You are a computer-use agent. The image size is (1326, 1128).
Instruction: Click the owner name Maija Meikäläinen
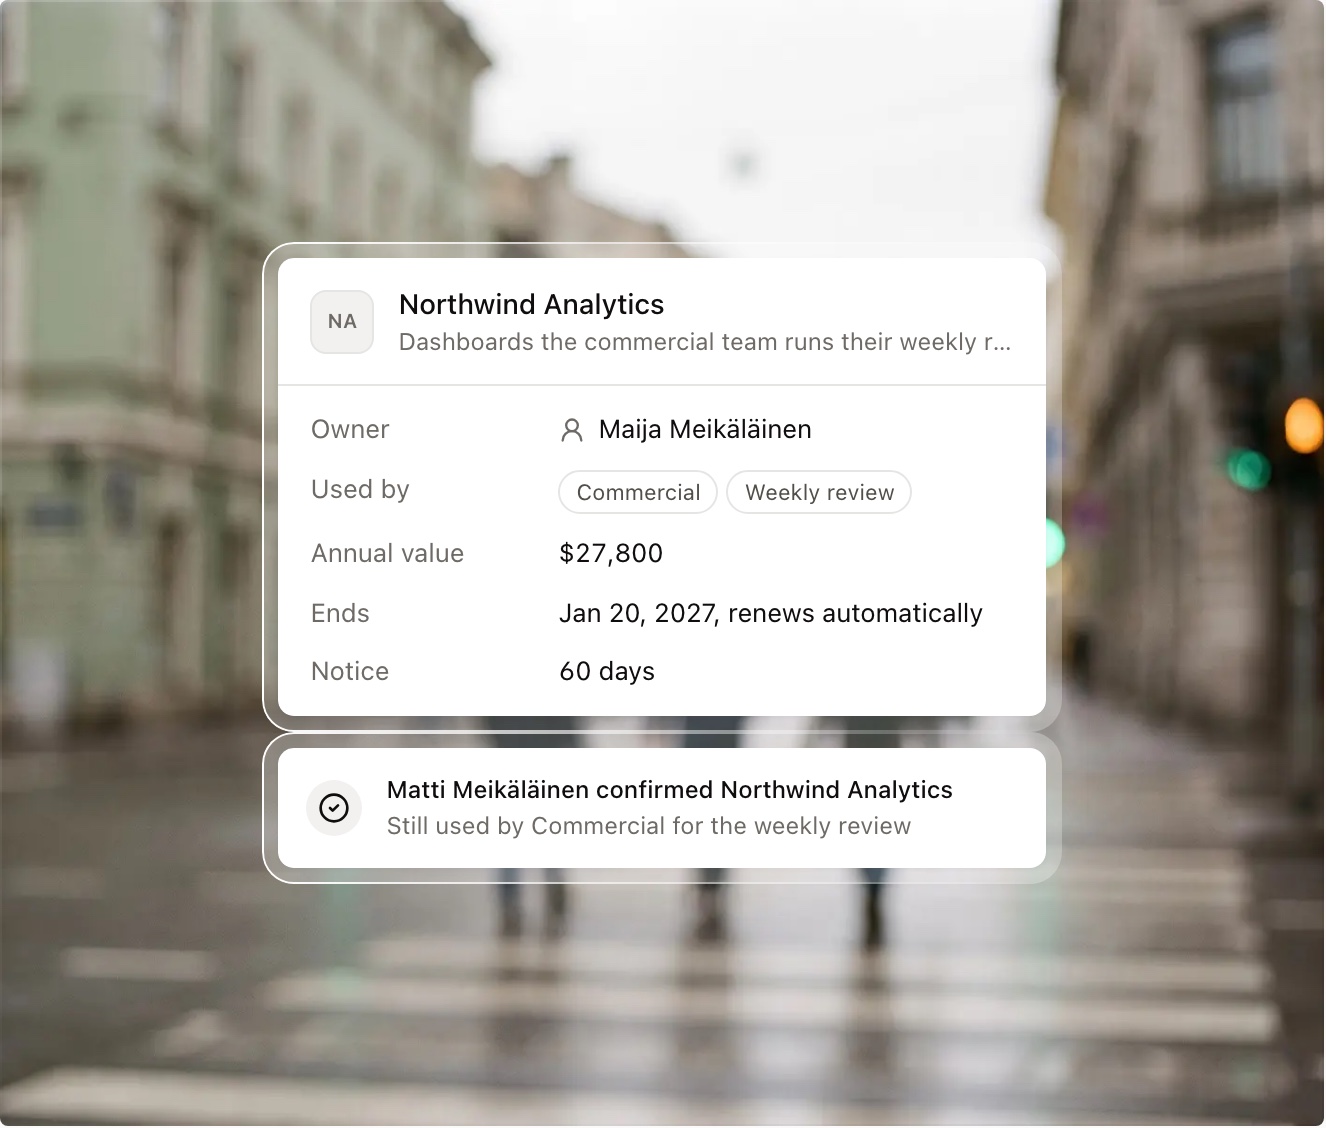(705, 430)
